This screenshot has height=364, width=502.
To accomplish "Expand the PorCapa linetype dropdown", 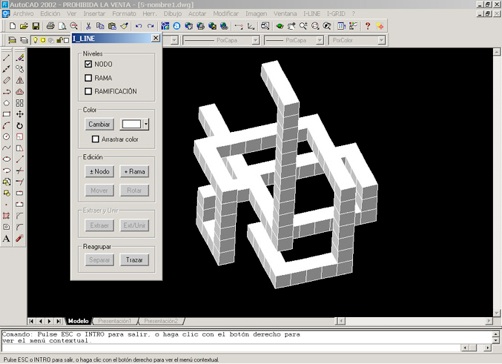I will [255, 40].
